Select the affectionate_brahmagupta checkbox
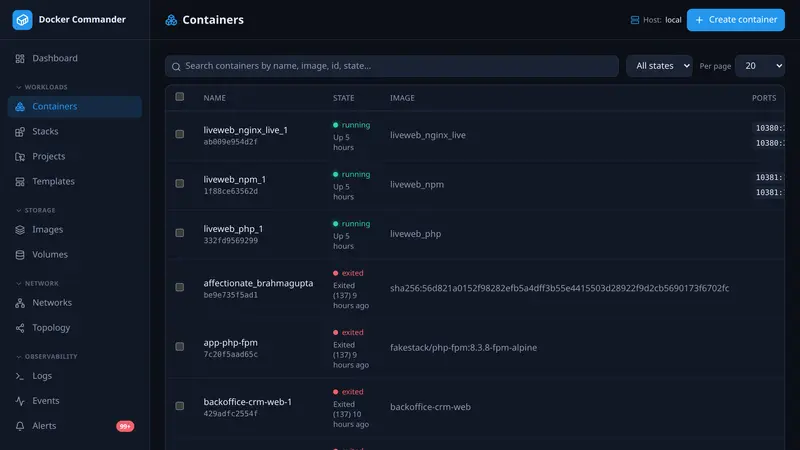This screenshot has height=450, width=800. coord(180,287)
